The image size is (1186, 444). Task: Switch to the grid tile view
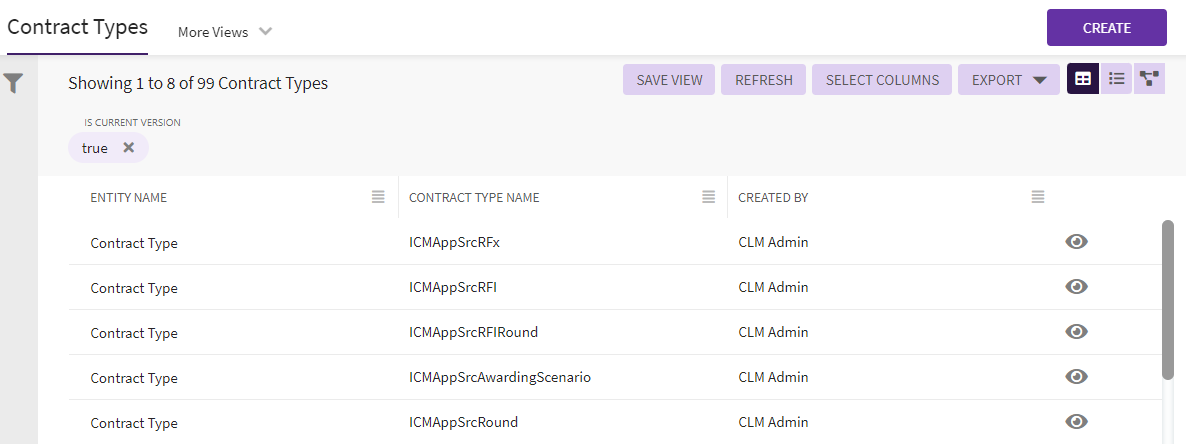click(x=1083, y=80)
